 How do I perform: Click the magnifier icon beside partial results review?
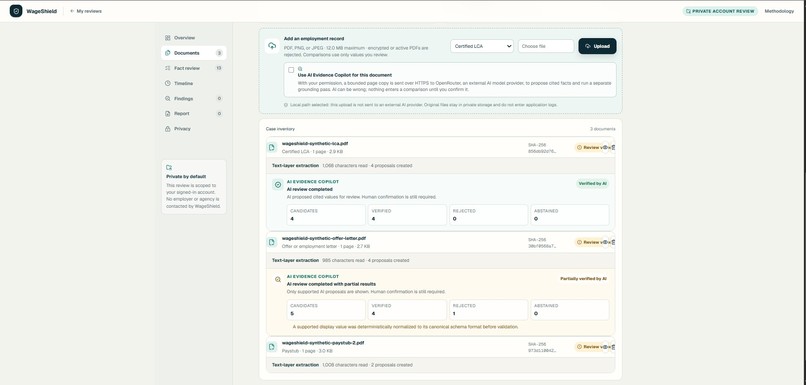(x=278, y=280)
